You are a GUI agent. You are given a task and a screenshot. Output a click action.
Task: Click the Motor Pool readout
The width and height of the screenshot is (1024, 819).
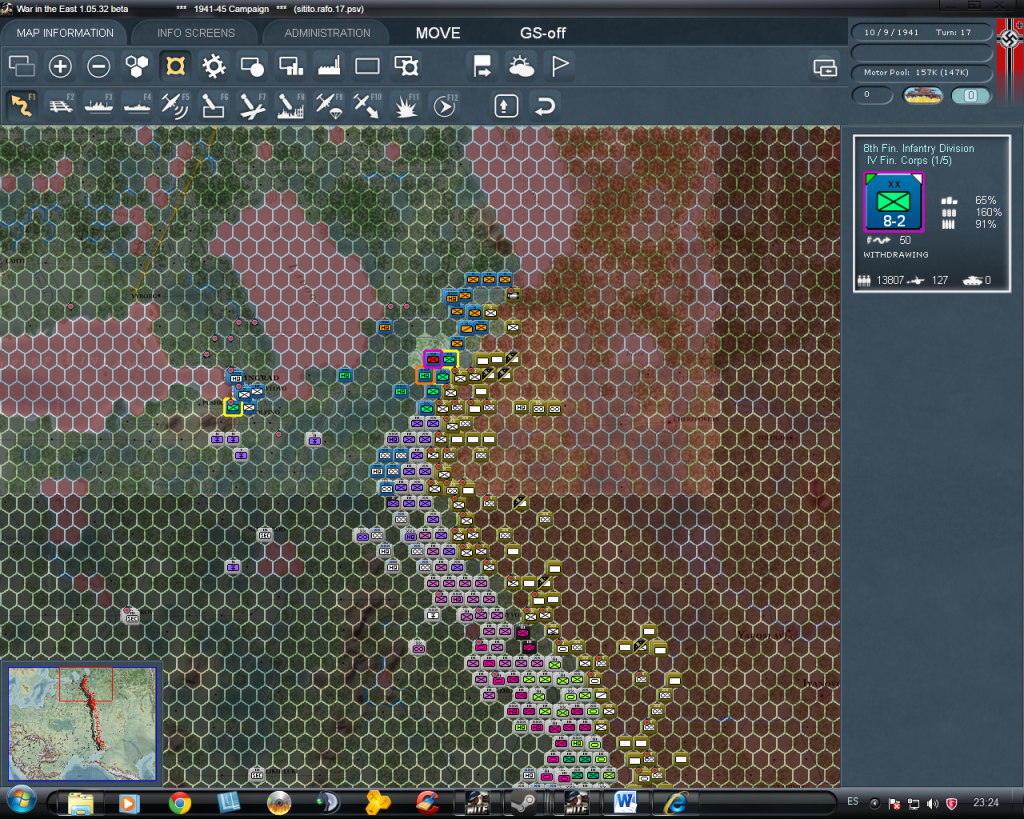[921, 72]
